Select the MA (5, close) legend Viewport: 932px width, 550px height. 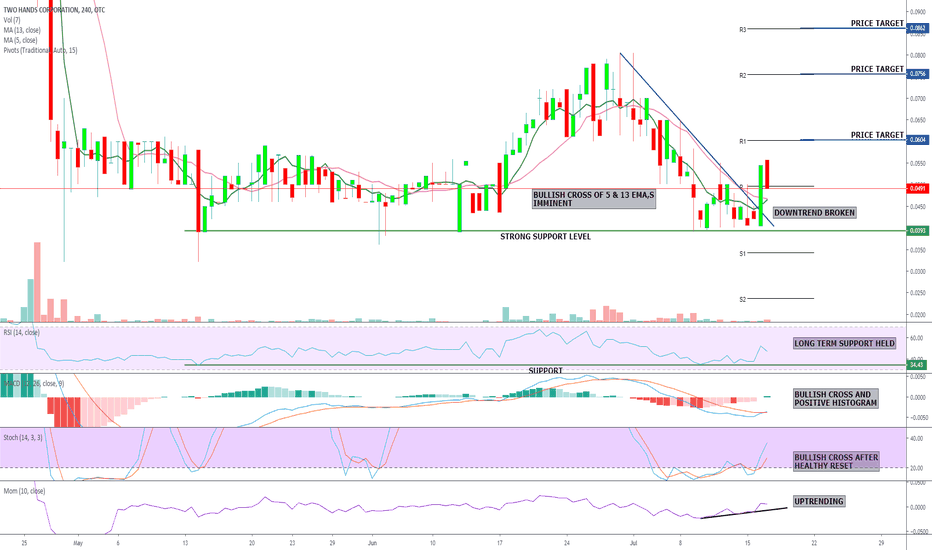20,40
